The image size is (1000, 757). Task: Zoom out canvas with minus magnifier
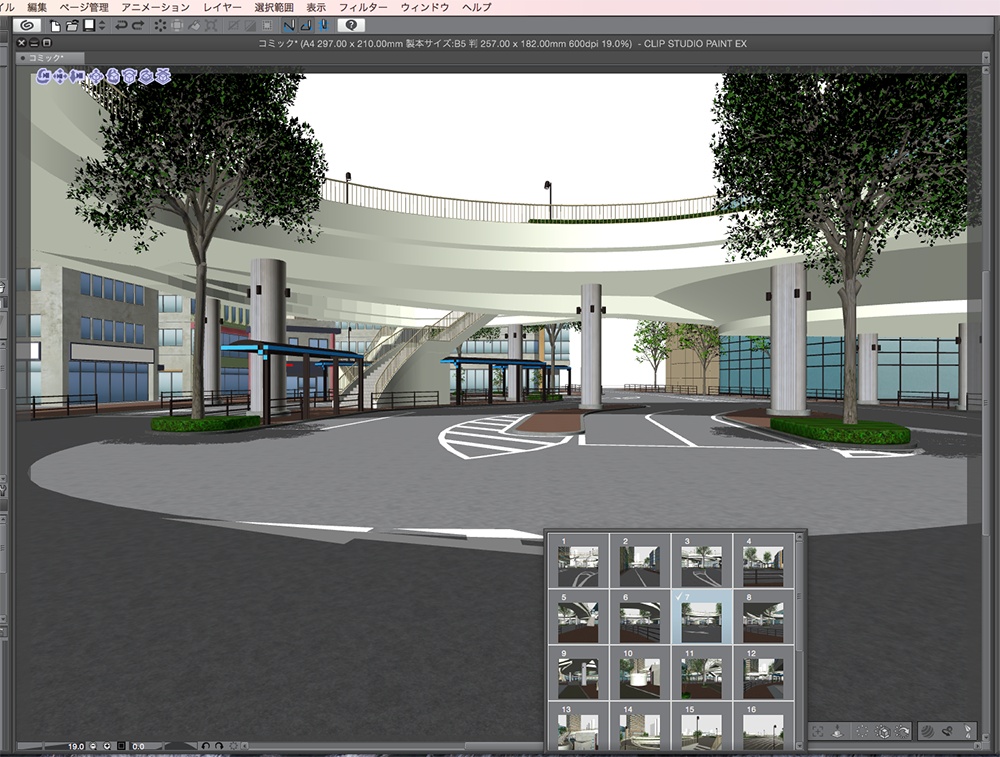94,746
